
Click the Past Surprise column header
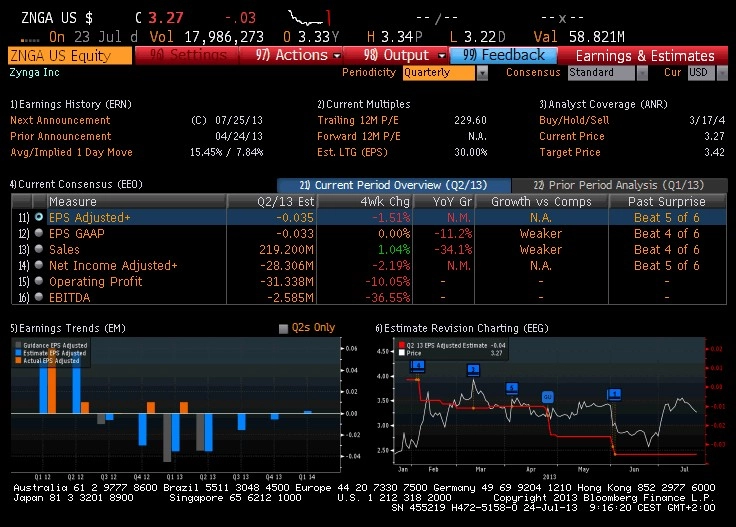pos(667,201)
